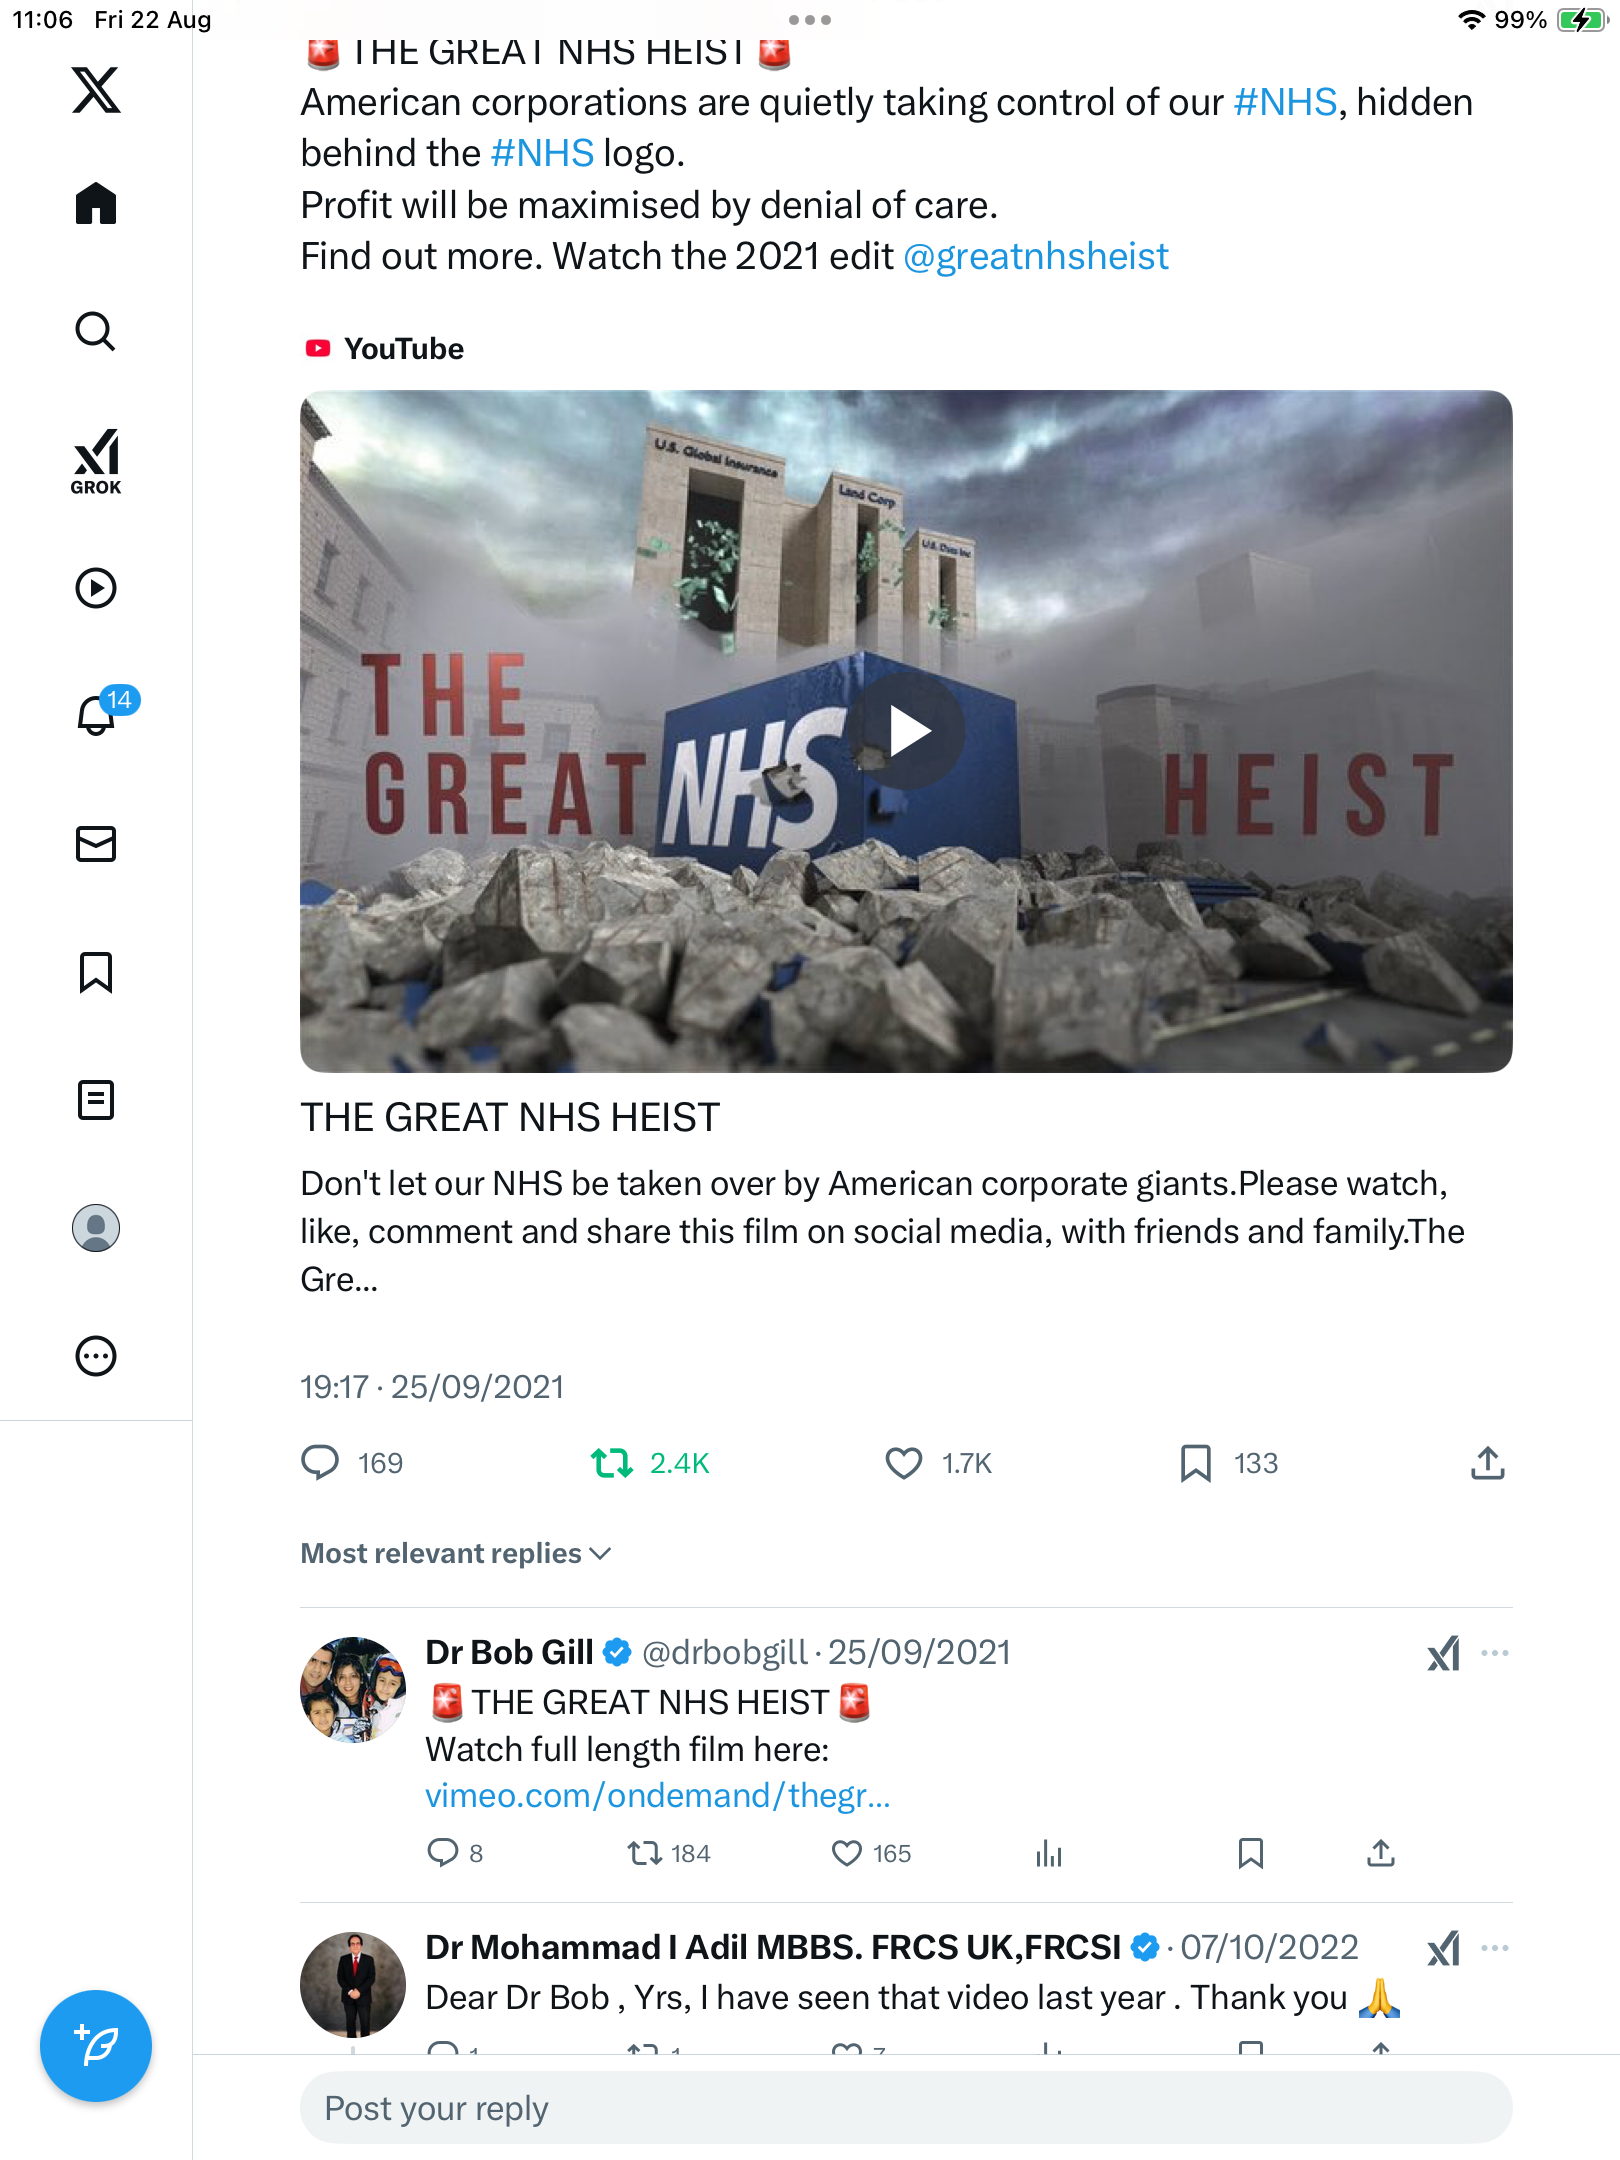Screen dimensions: 1620x2160
Task: Open the notifications bell
Action: point(96,716)
